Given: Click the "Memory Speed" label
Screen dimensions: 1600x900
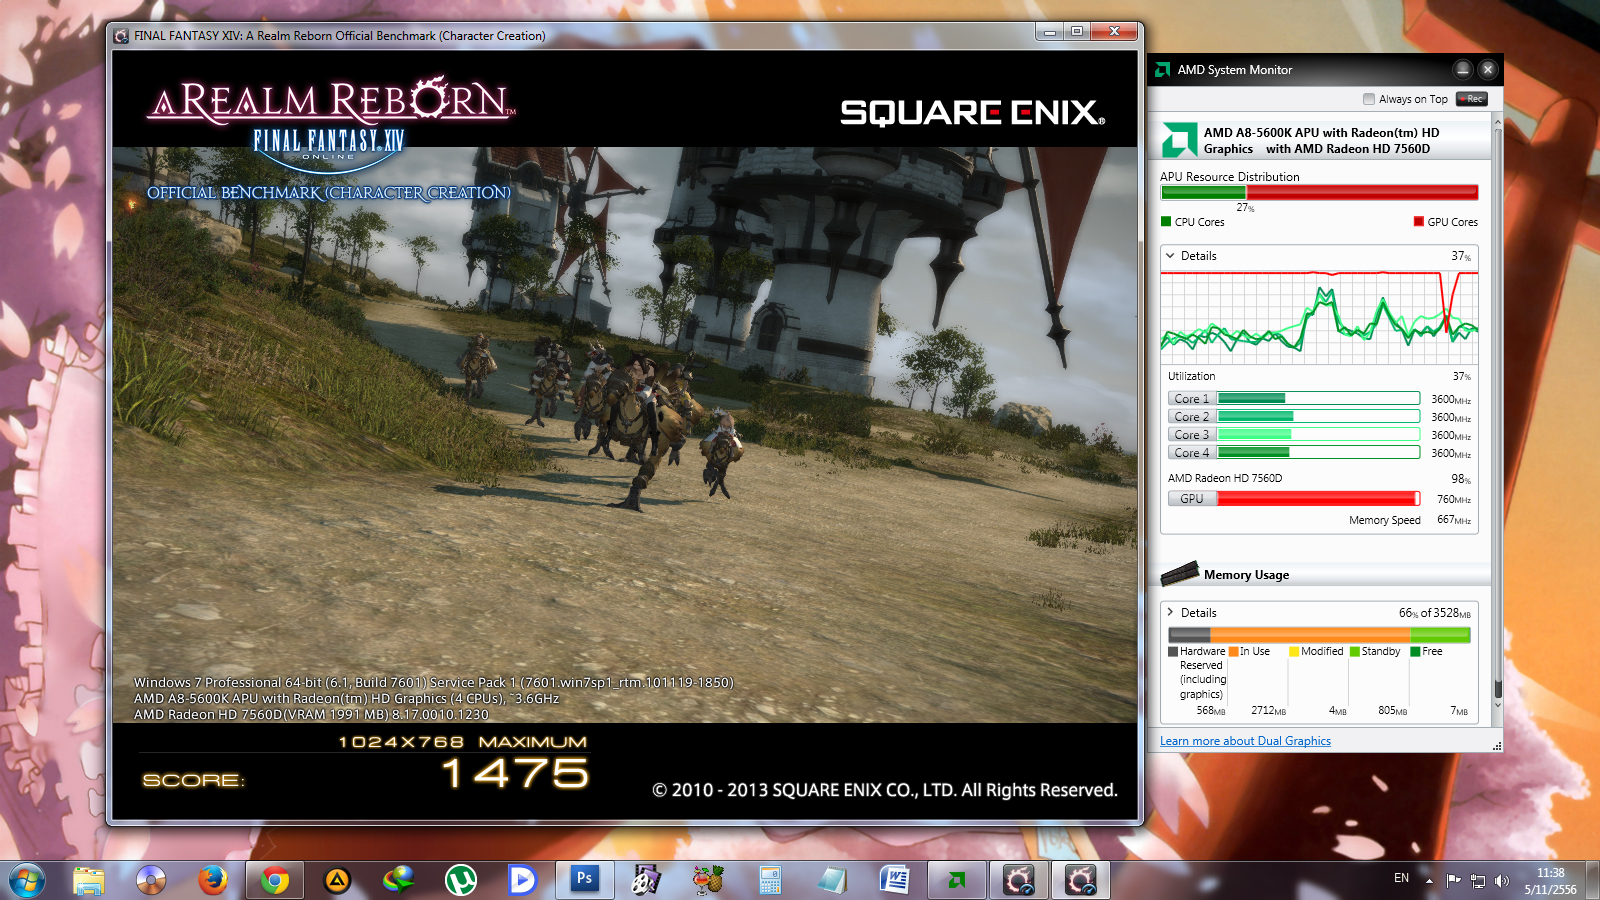Looking at the screenshot, I should click(1384, 520).
